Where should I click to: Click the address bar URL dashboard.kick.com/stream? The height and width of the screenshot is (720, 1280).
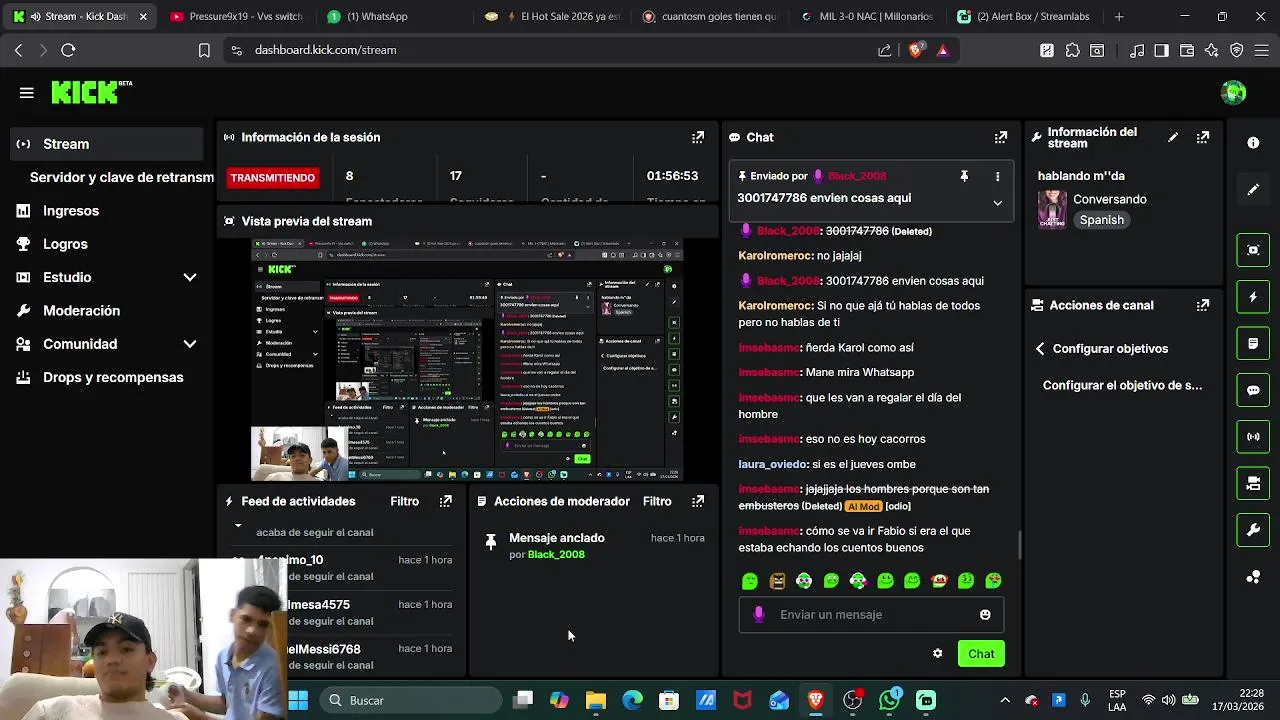(325, 50)
